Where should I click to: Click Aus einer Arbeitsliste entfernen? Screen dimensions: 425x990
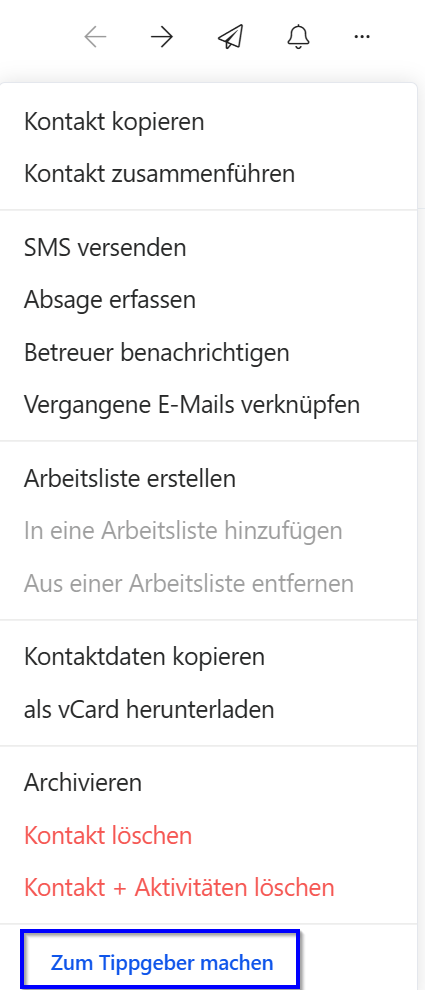(x=208, y=583)
